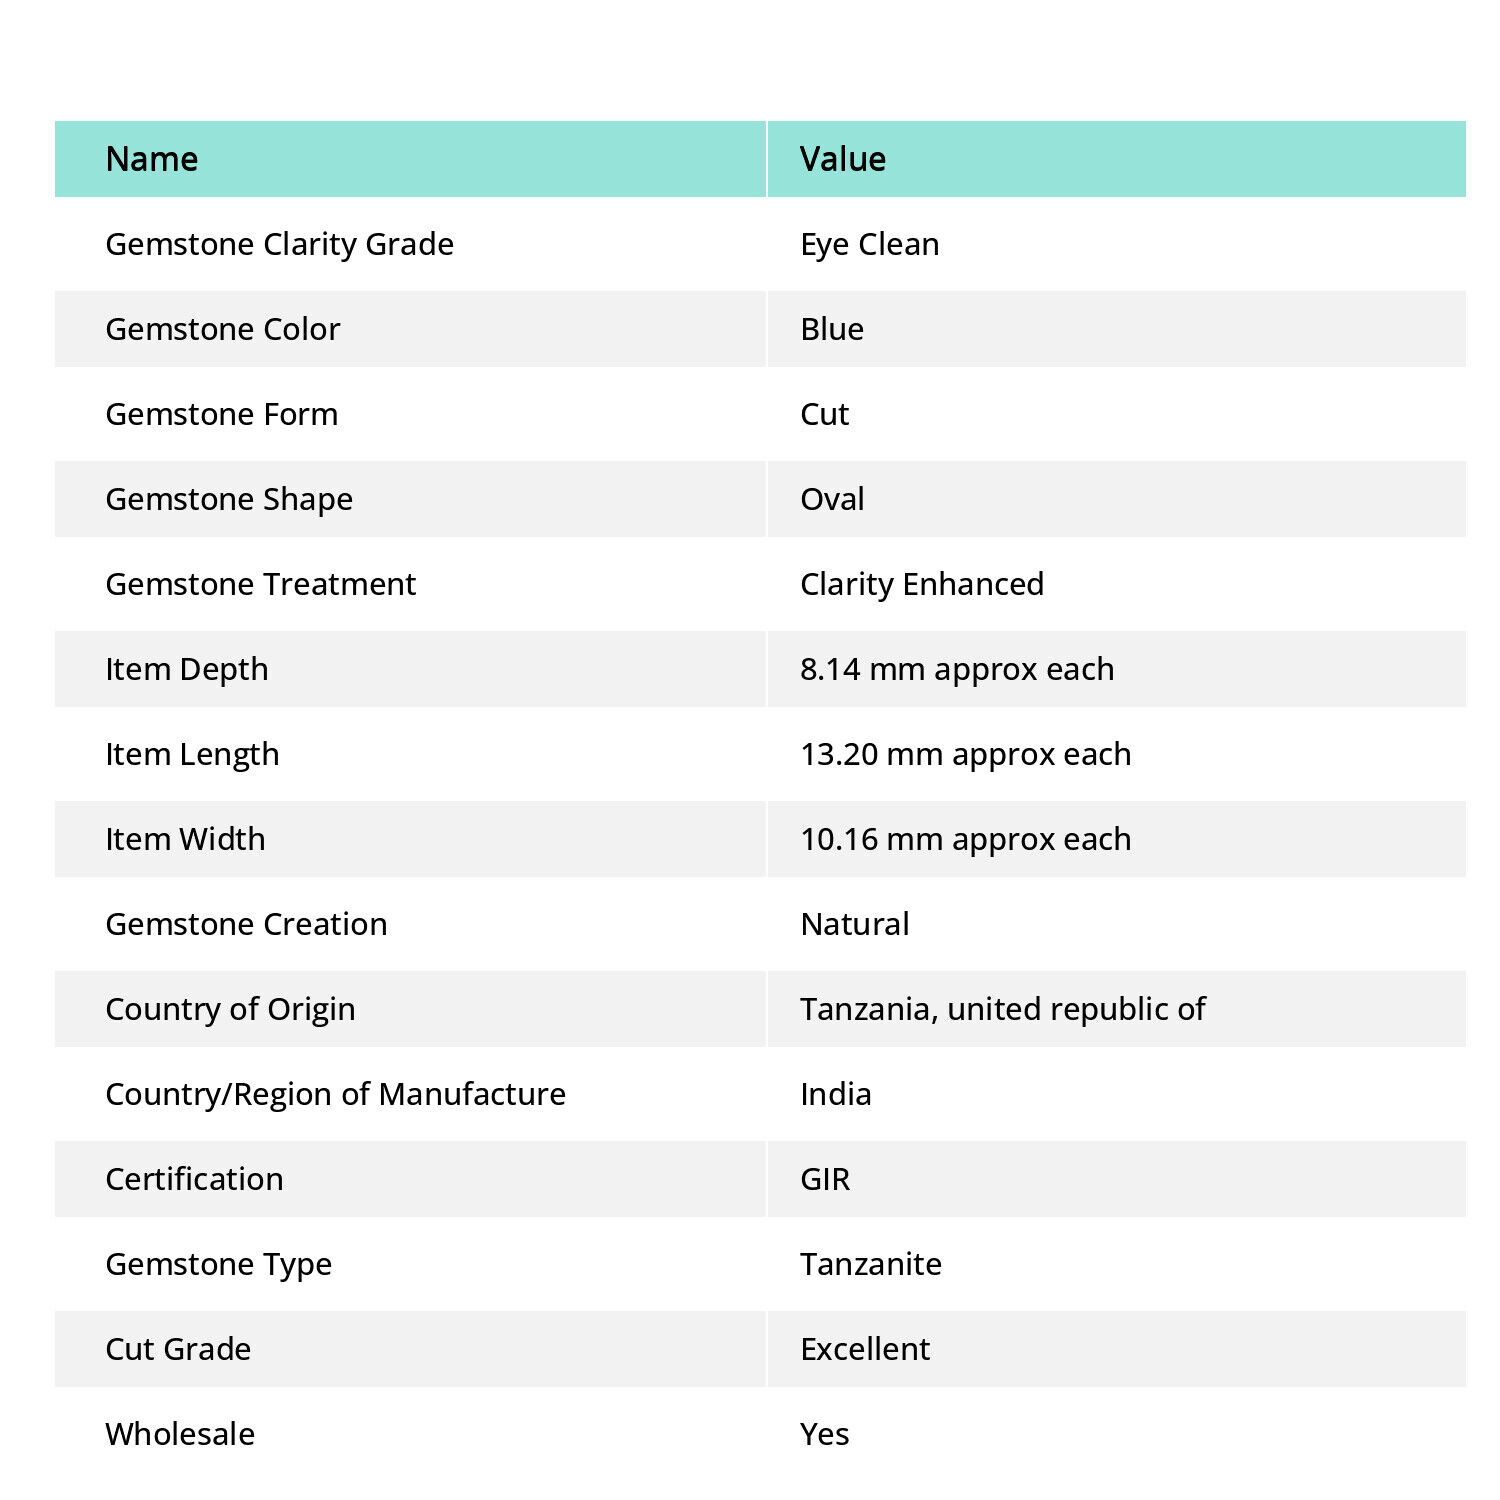Click the Tanzanite gemstone type value
Image resolution: width=1500 pixels, height=1500 pixels.
click(x=871, y=1264)
